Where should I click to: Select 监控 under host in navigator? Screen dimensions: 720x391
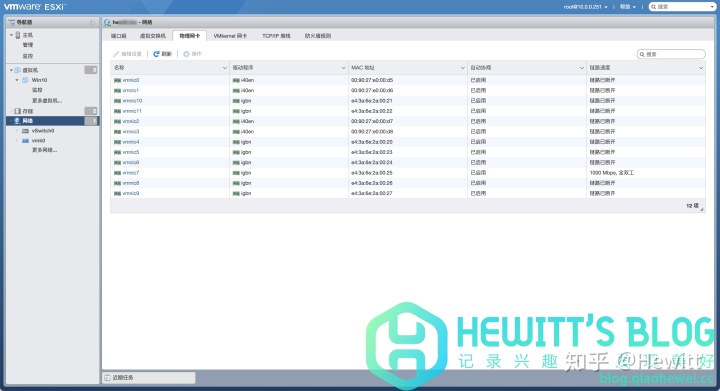point(28,56)
